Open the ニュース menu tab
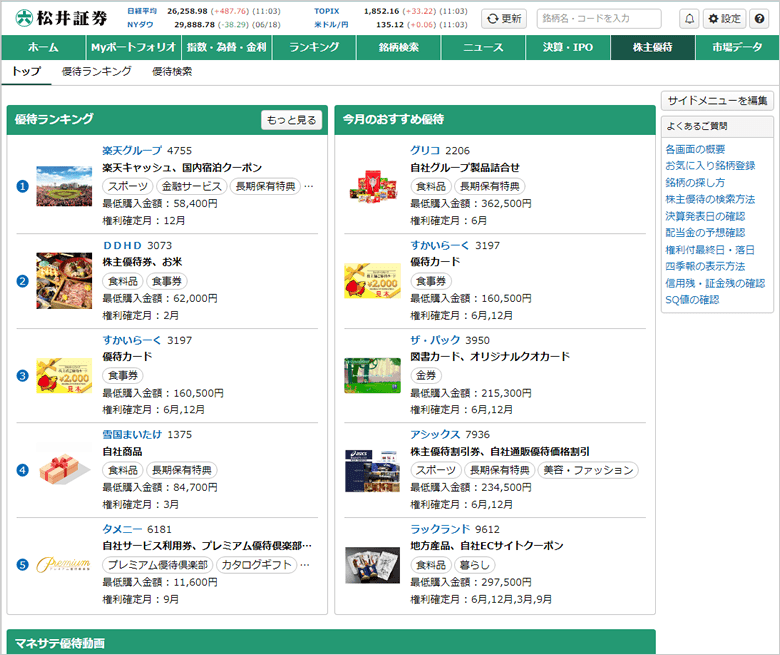The image size is (780, 655). click(x=483, y=47)
